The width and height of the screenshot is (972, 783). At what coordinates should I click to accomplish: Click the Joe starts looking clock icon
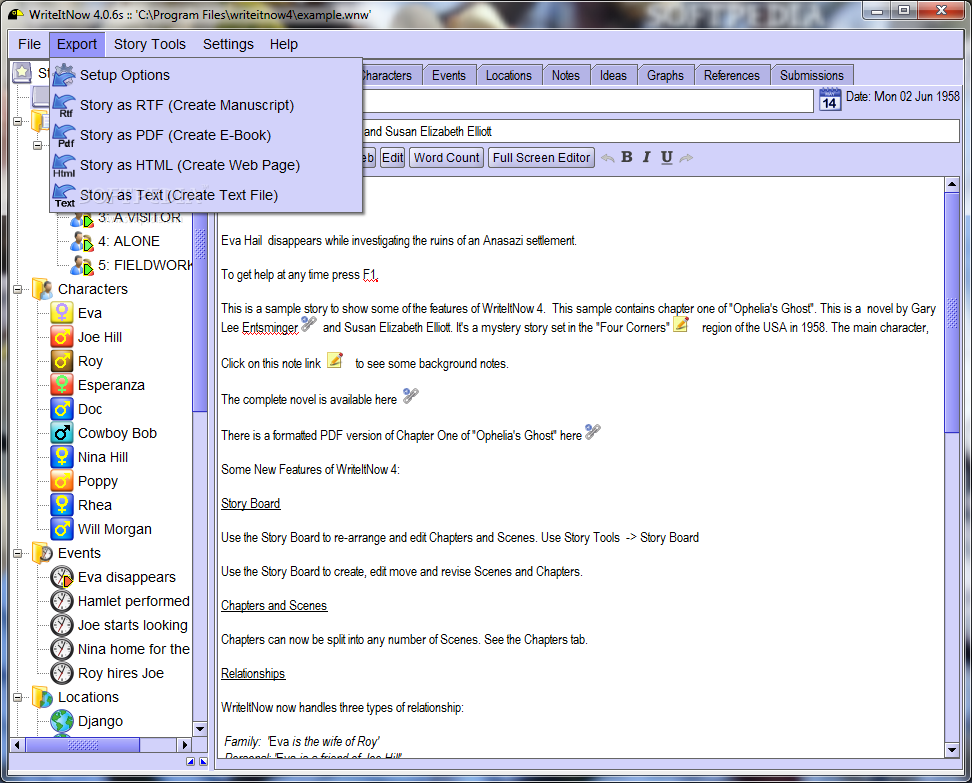(x=62, y=625)
